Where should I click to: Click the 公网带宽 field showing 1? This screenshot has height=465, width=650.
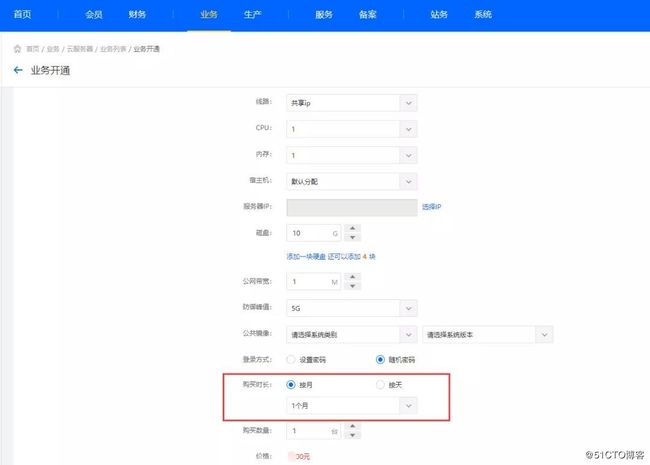pos(313,282)
